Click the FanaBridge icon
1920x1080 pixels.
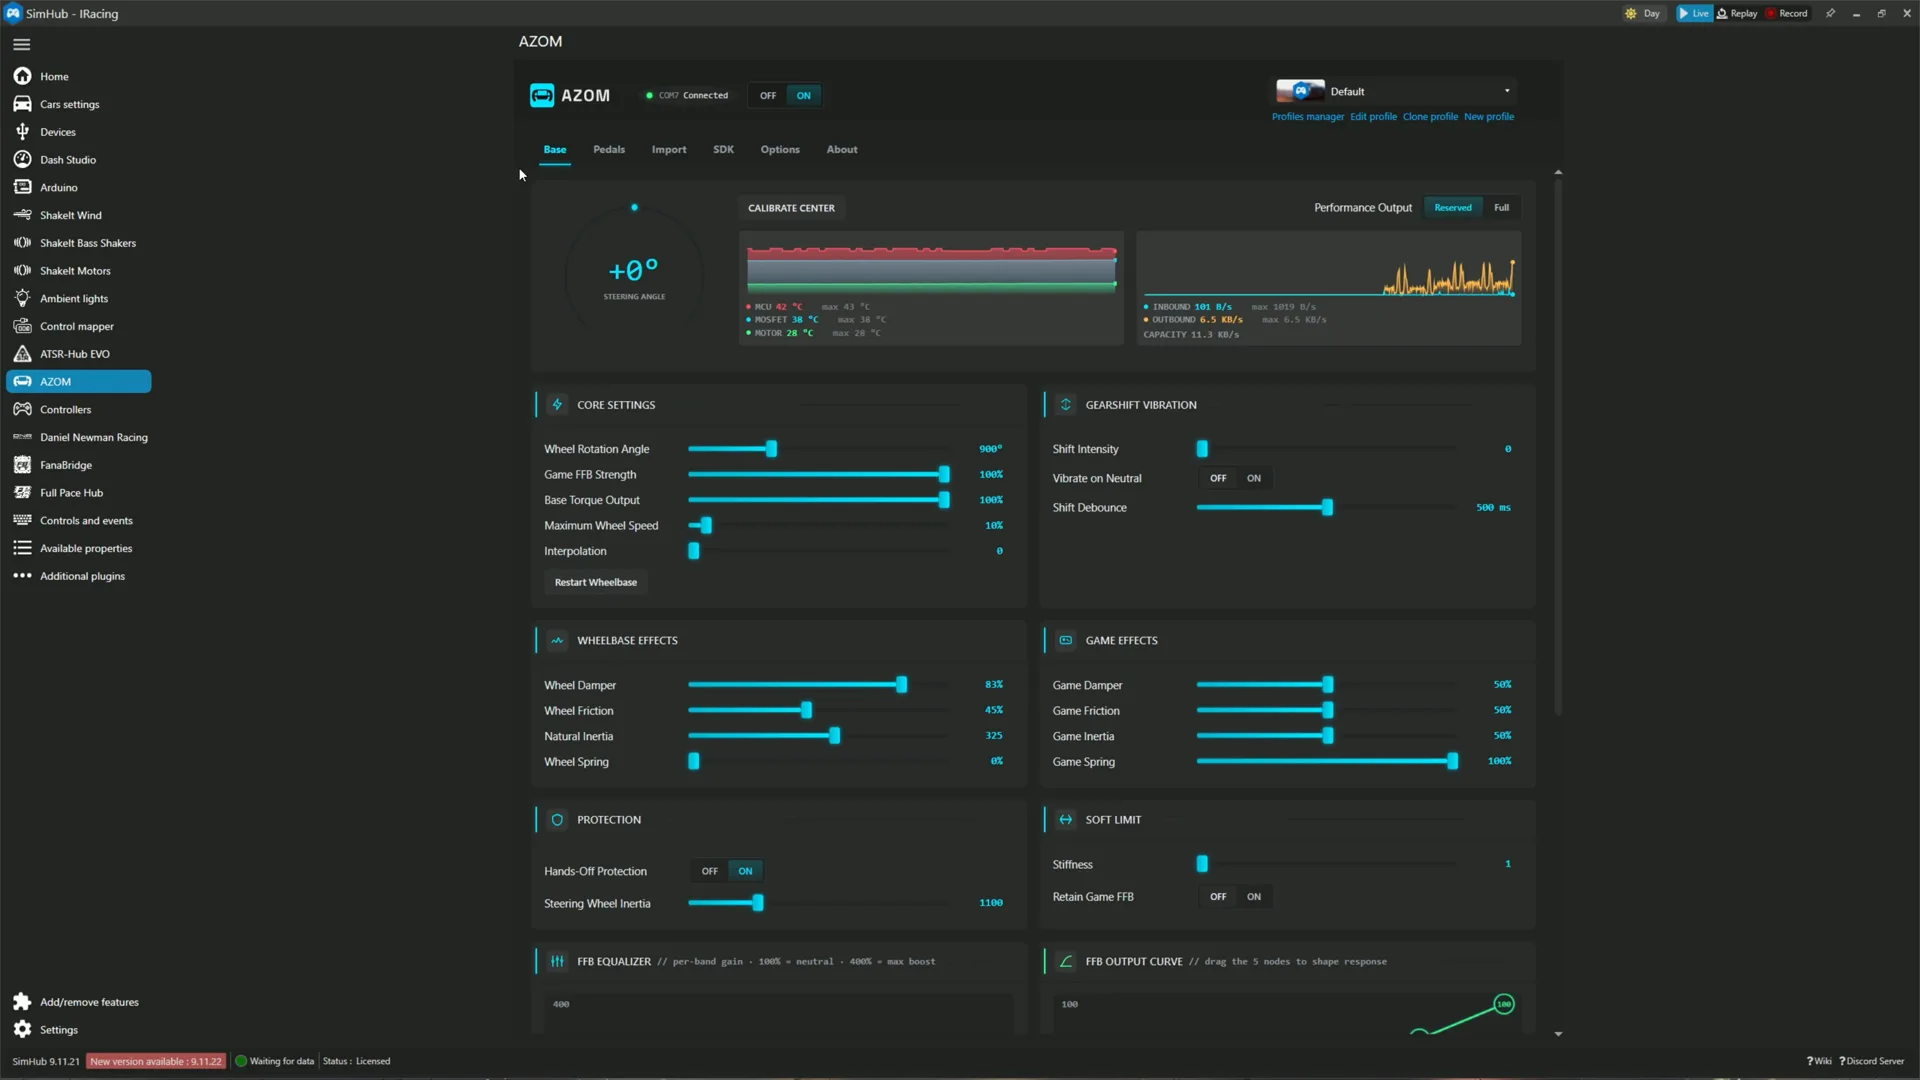pyautogui.click(x=22, y=465)
